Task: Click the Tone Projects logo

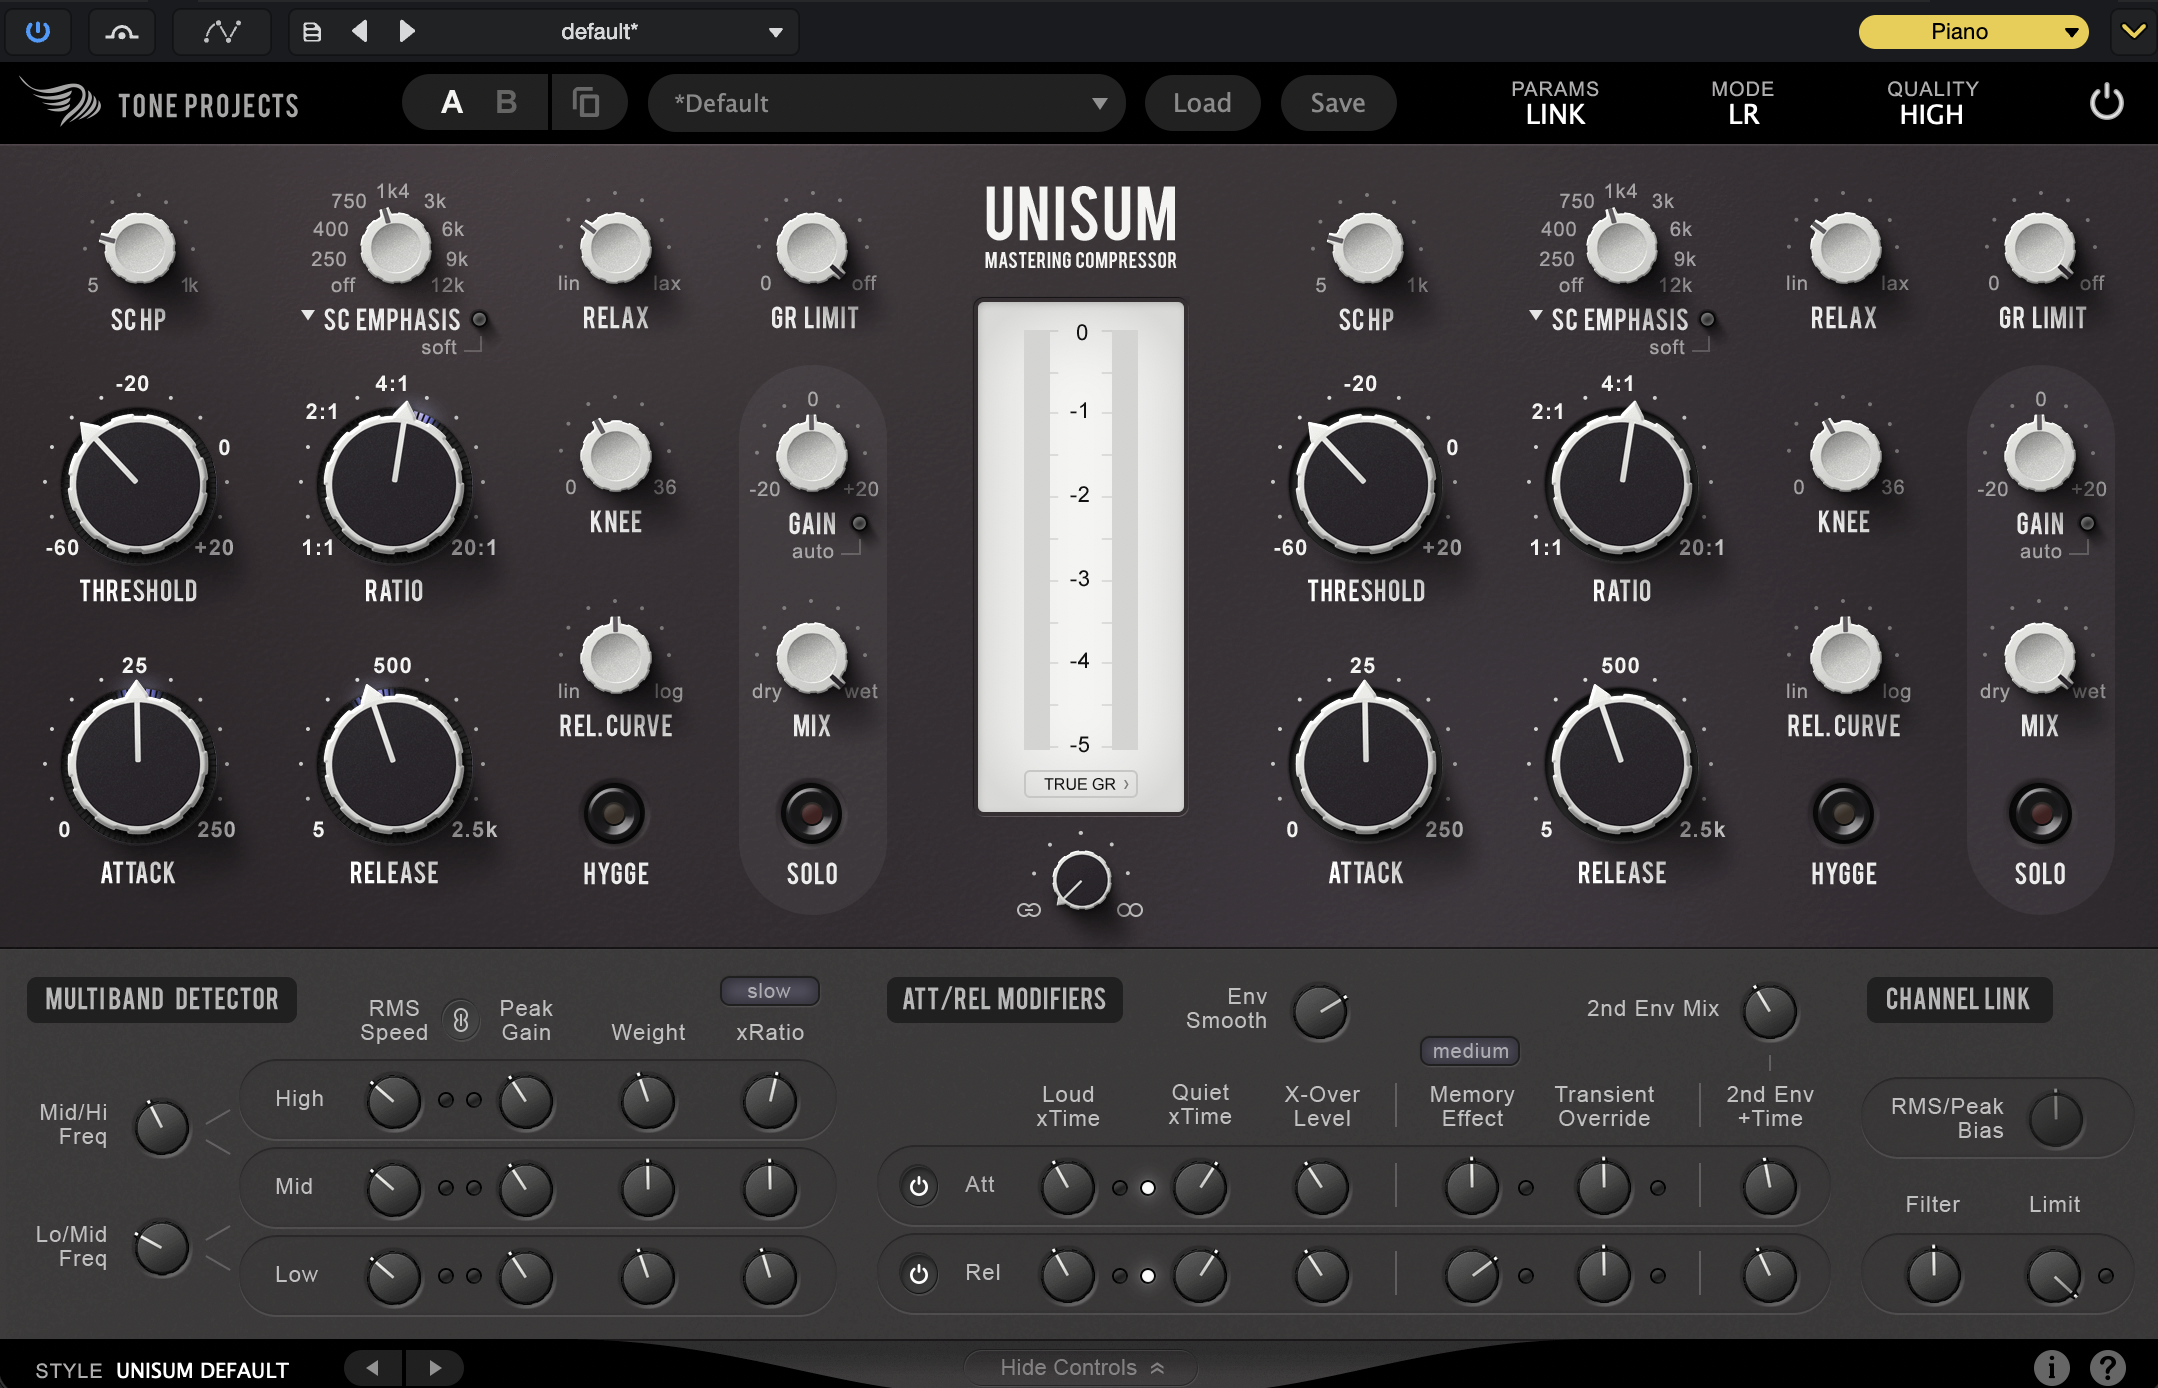Action: (160, 102)
